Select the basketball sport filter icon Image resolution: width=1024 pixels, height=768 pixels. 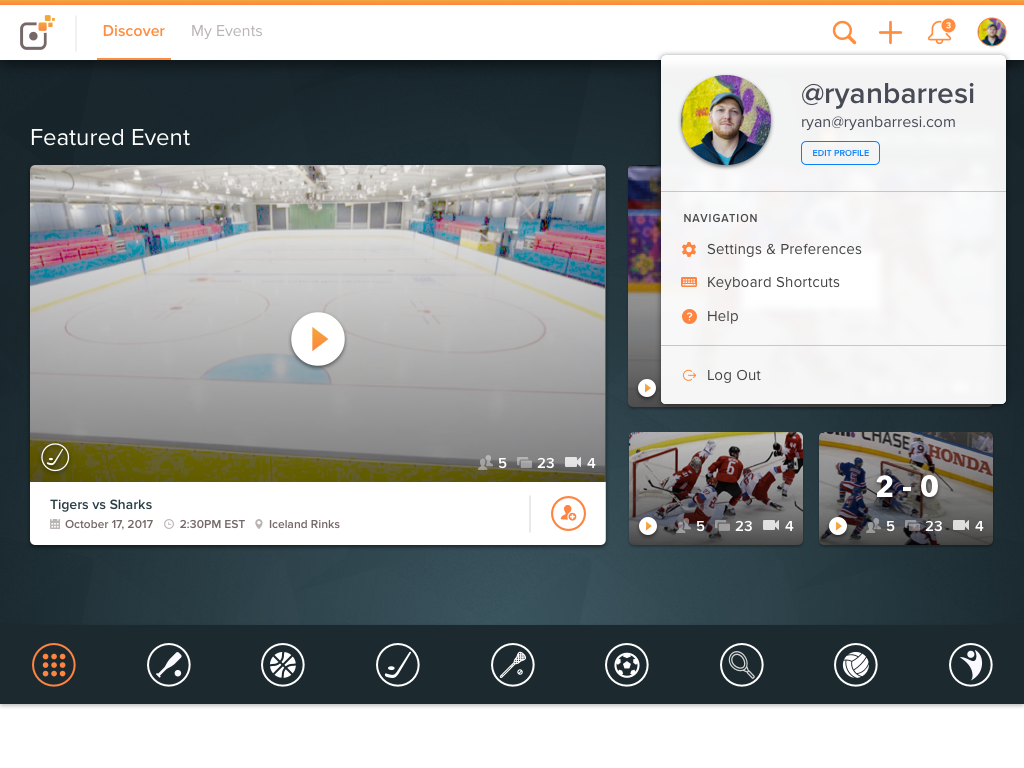[x=283, y=664]
